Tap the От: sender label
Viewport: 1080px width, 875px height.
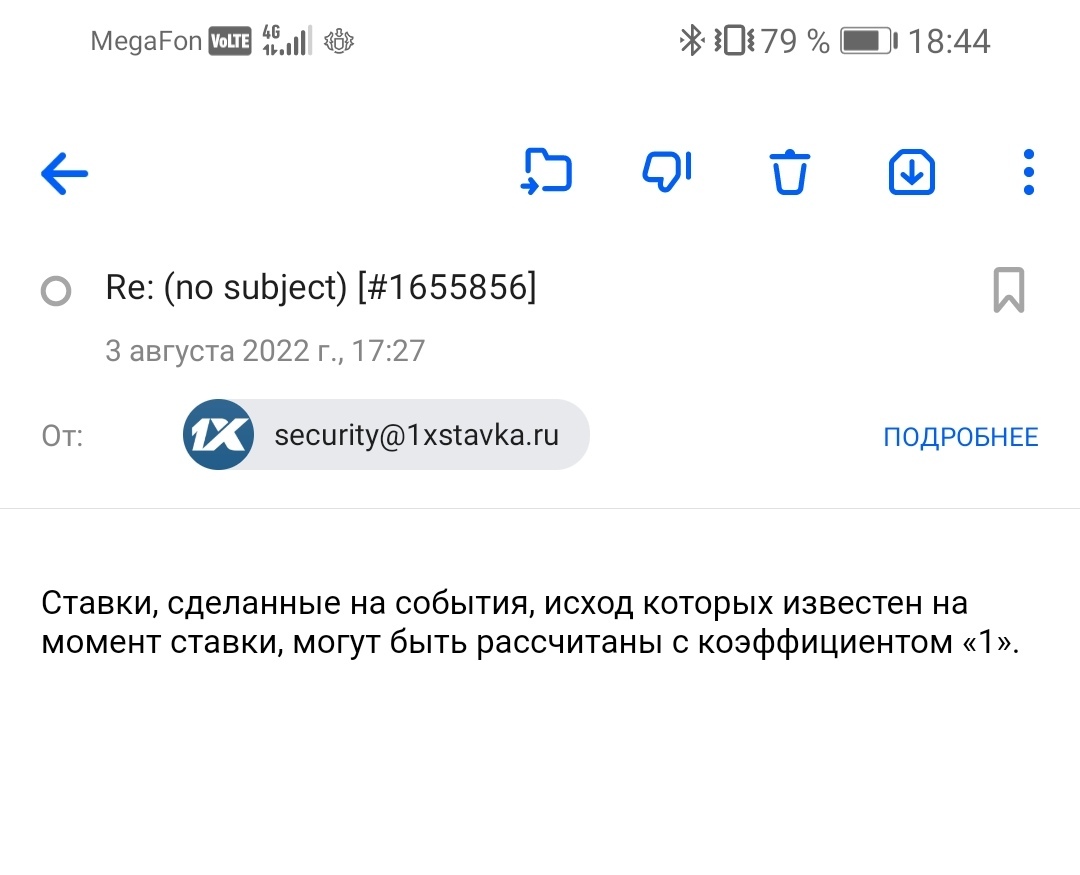(62, 436)
